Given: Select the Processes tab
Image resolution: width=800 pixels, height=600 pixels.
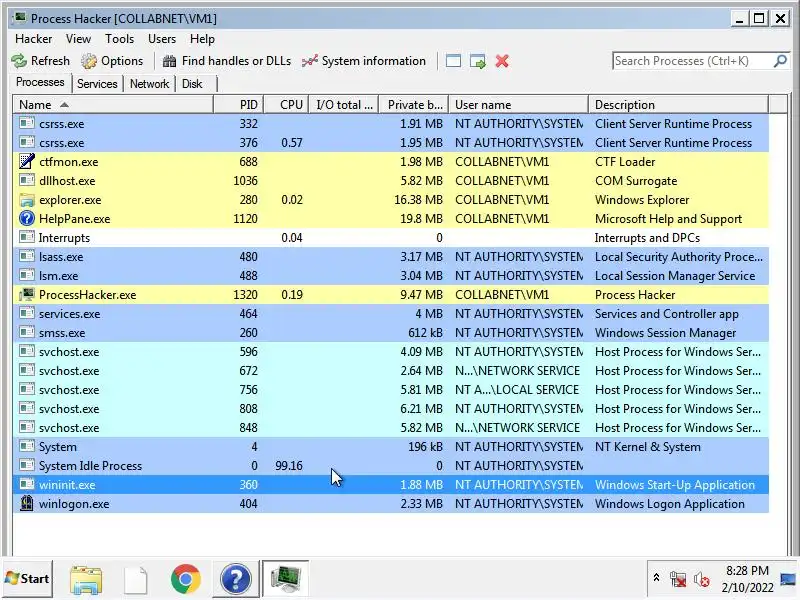Looking at the screenshot, I should coord(40,82).
